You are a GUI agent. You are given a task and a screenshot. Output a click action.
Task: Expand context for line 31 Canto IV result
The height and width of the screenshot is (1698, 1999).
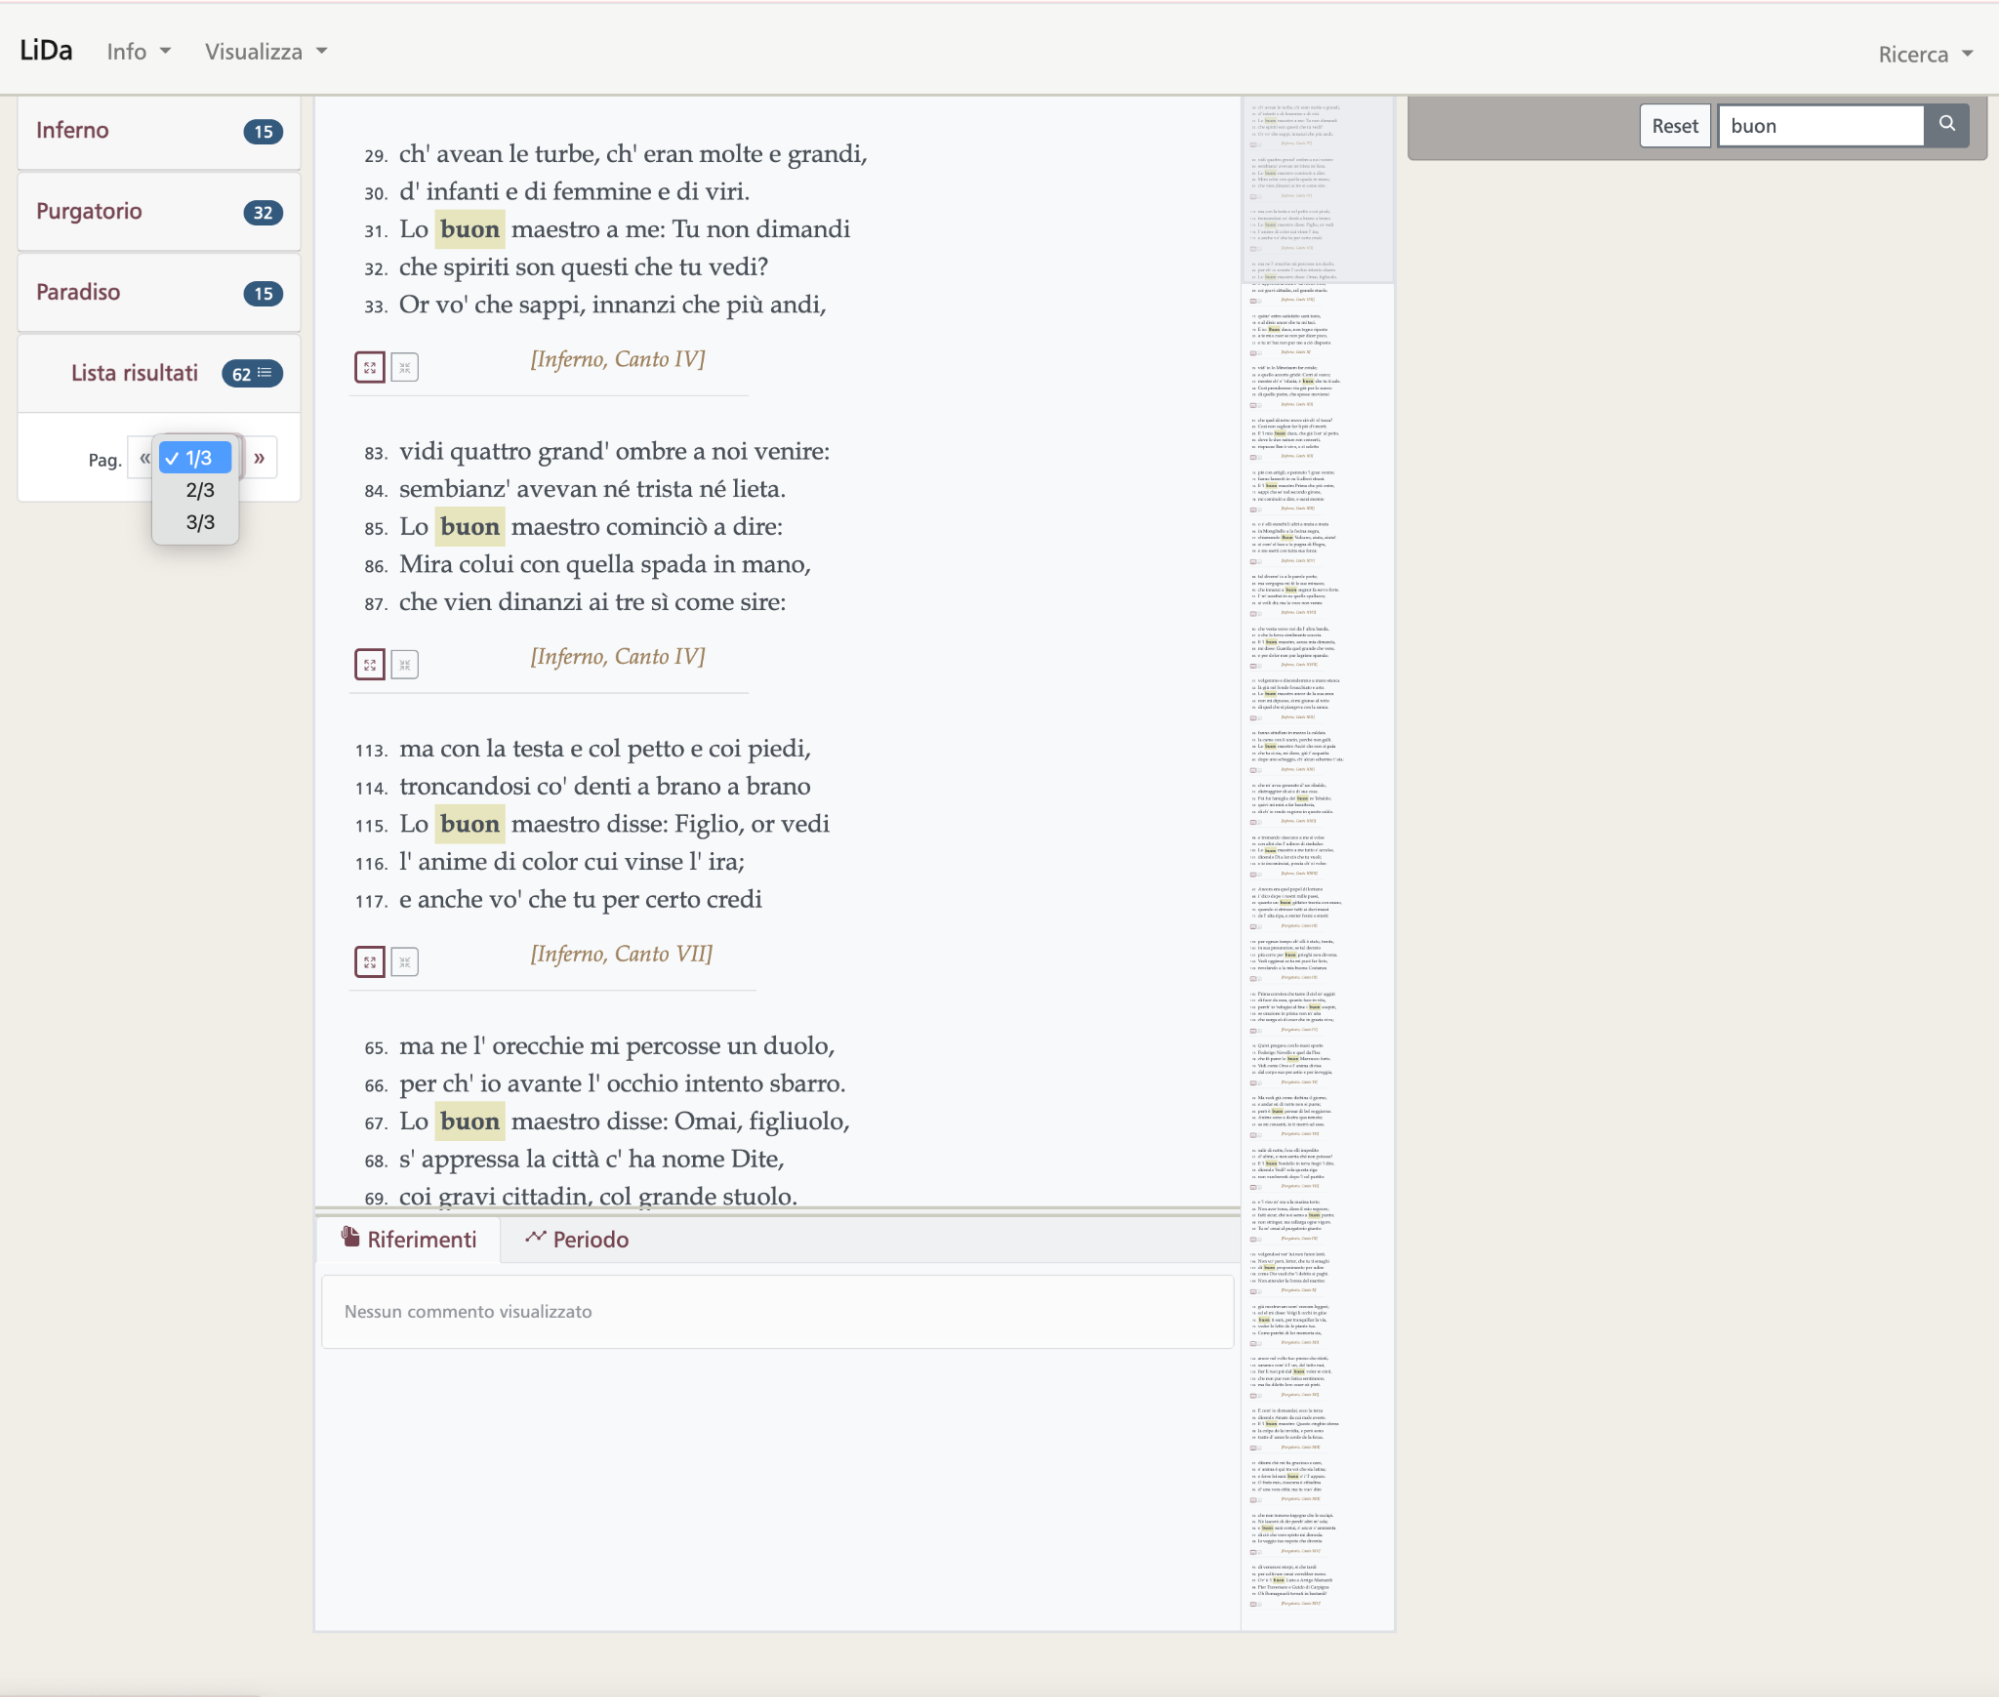[x=370, y=367]
